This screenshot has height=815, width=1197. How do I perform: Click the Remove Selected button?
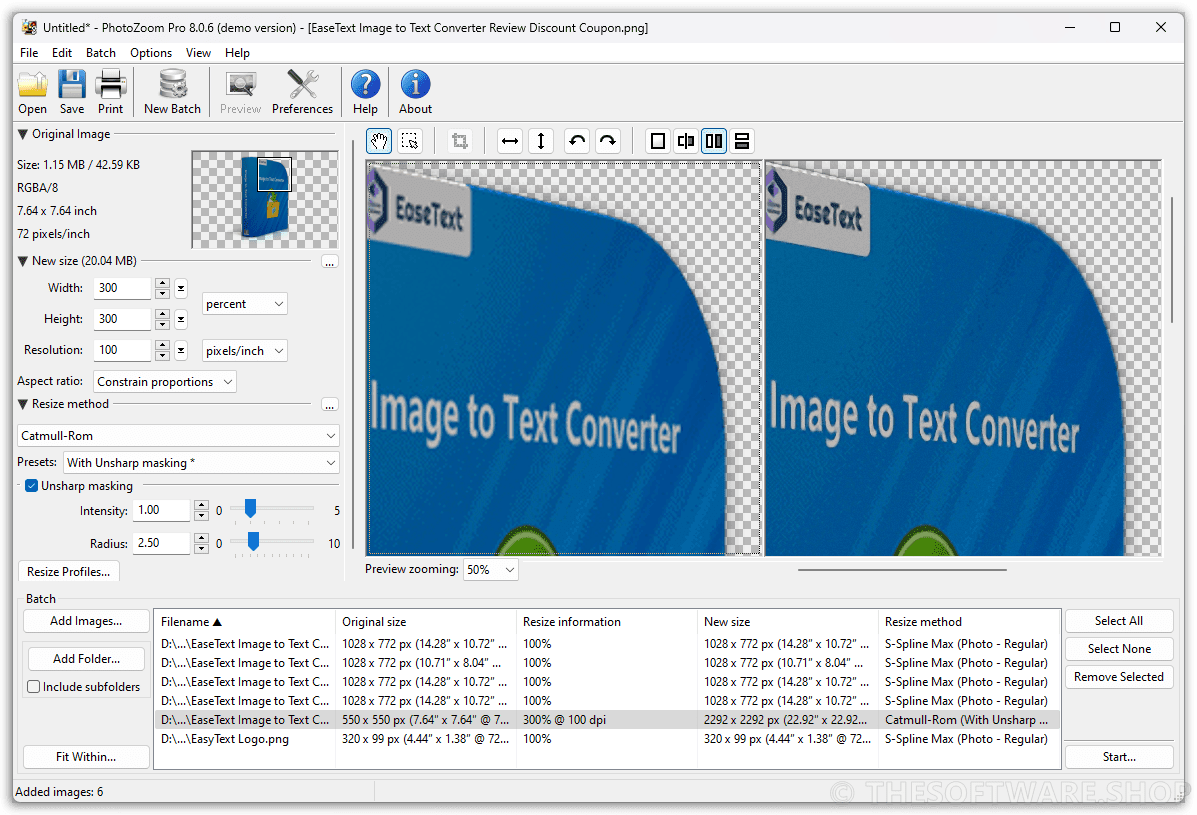[1119, 677]
